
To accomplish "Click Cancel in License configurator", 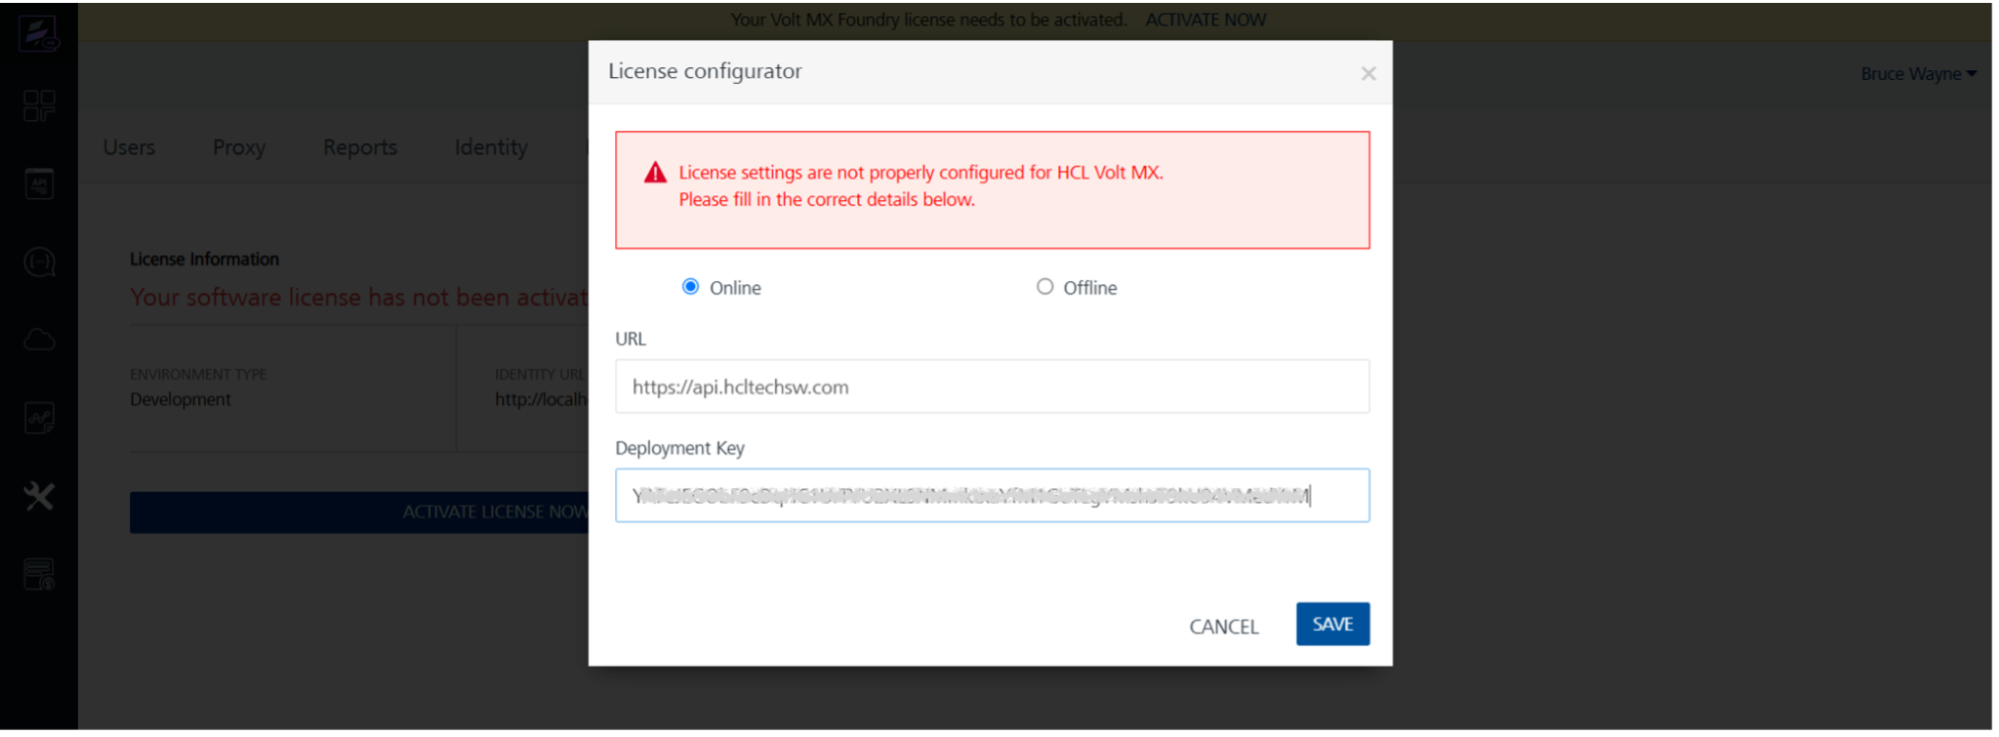I will click(1223, 626).
